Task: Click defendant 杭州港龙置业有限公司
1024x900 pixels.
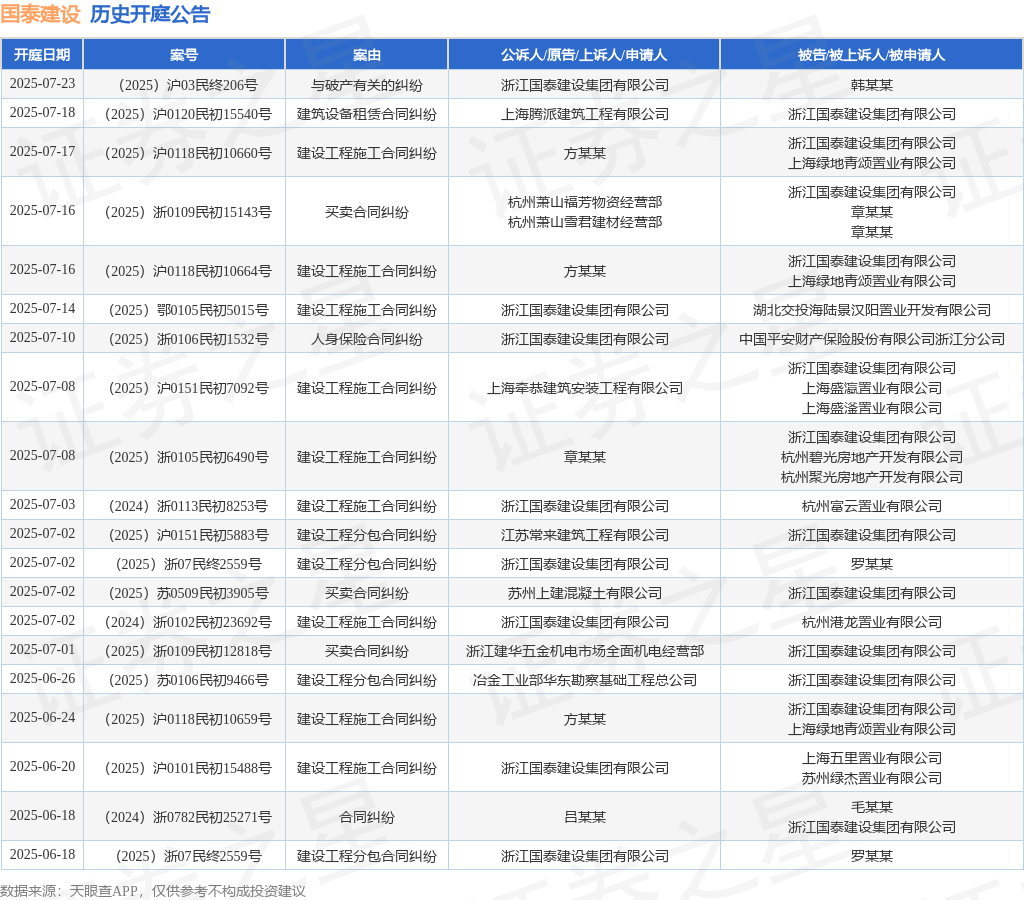Action: (x=871, y=622)
